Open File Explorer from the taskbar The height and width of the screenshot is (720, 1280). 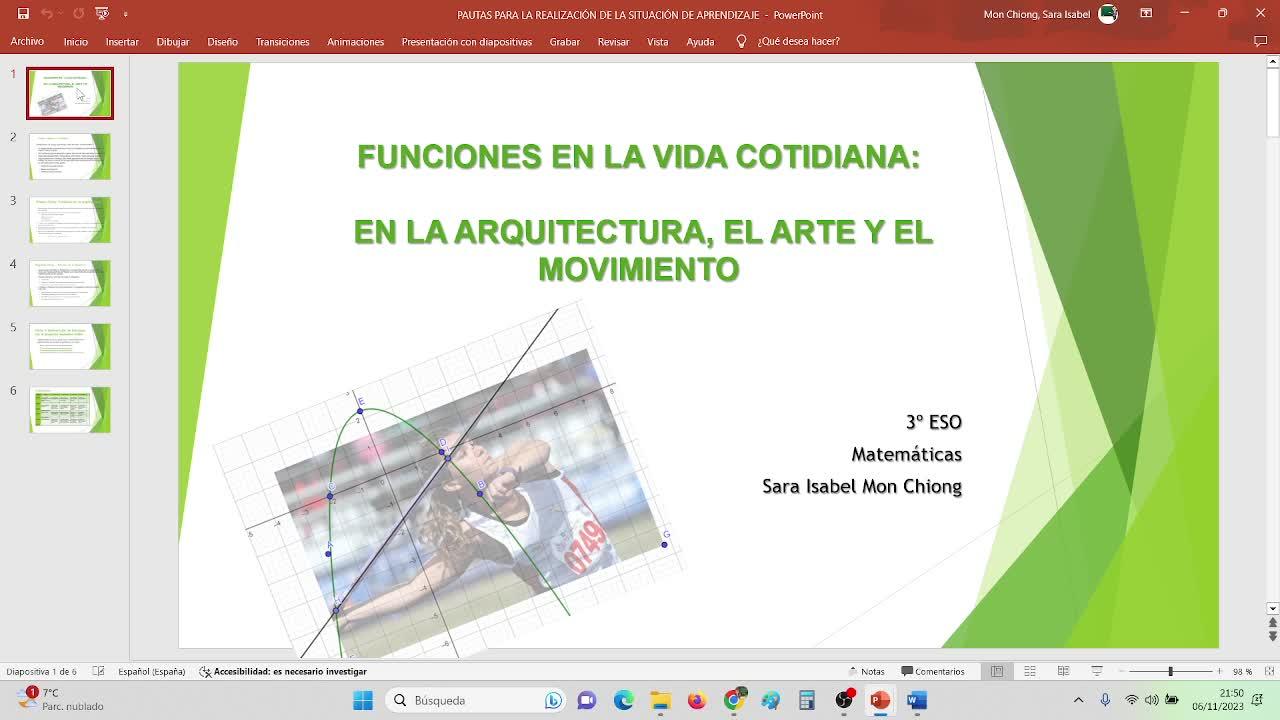pyautogui.click(x=660, y=700)
